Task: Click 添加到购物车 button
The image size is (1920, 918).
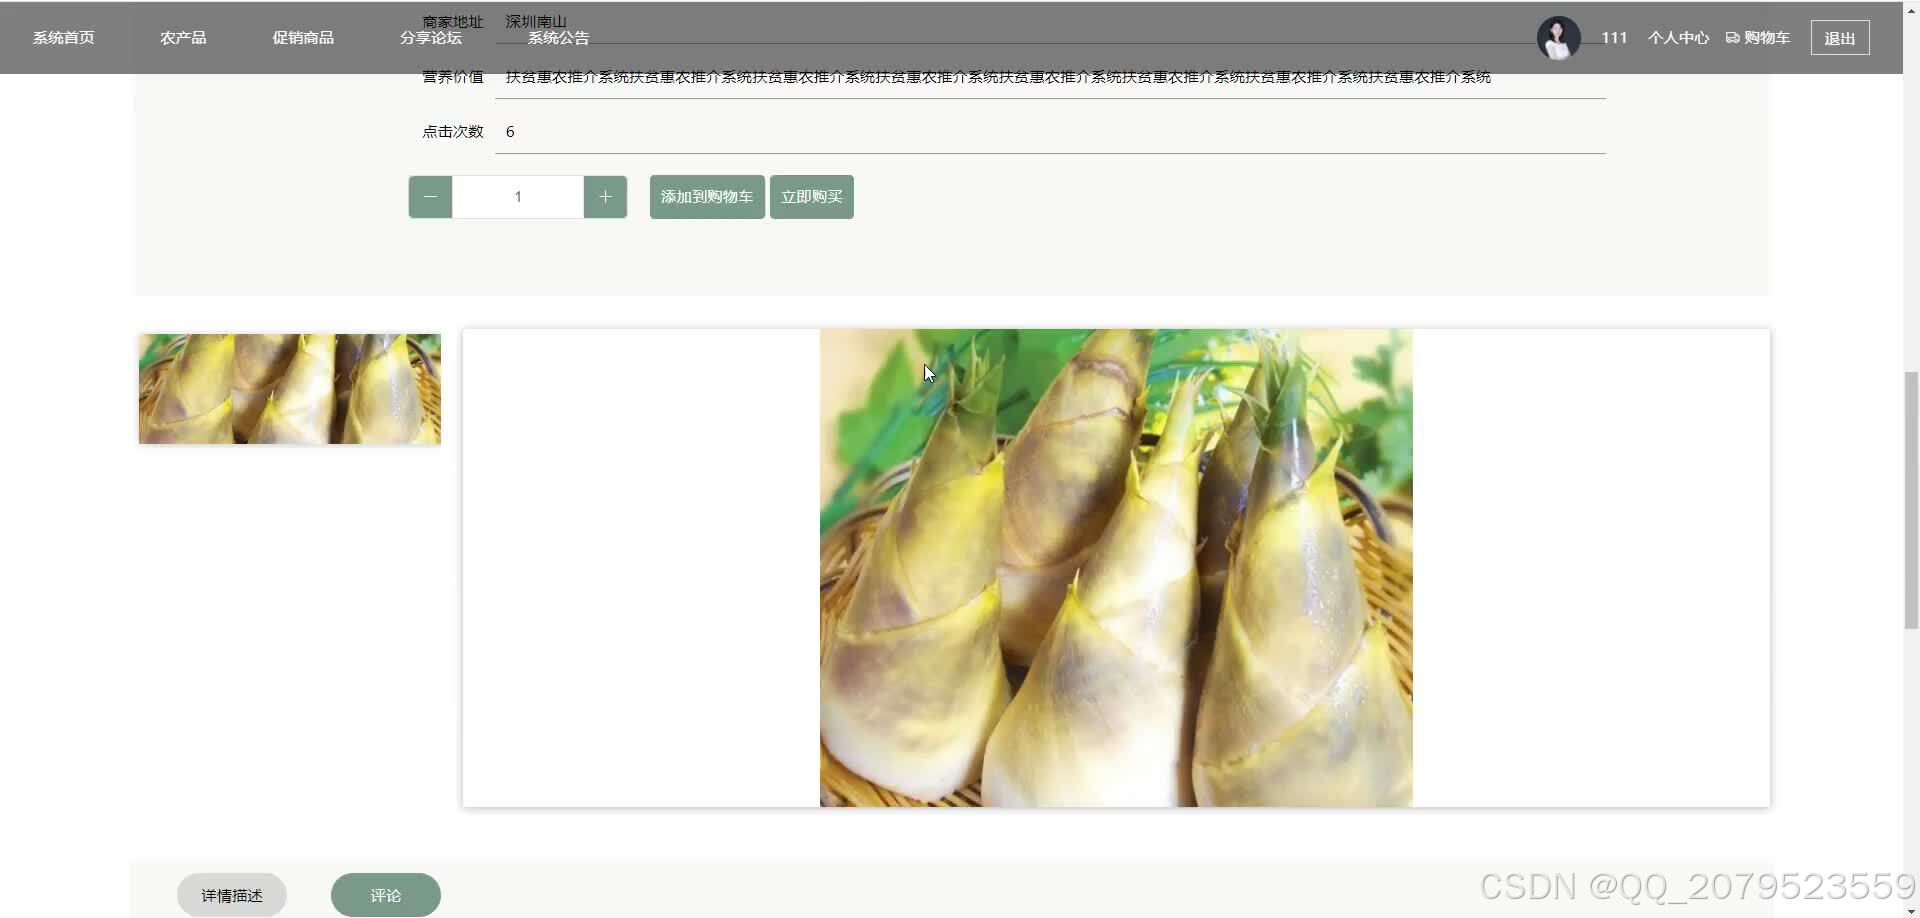Action: pyautogui.click(x=707, y=197)
